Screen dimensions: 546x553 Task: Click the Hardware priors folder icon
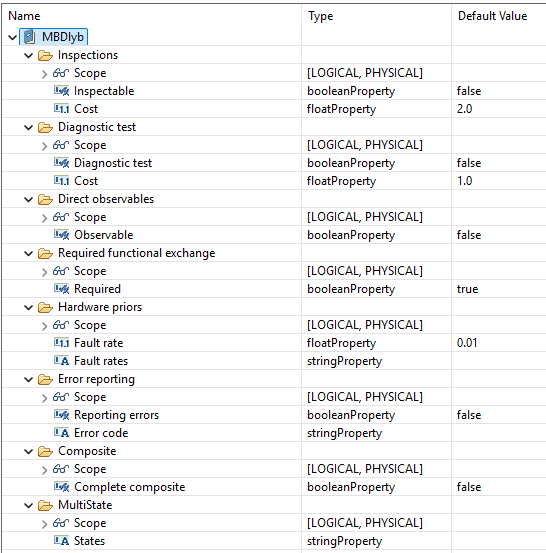(x=45, y=307)
